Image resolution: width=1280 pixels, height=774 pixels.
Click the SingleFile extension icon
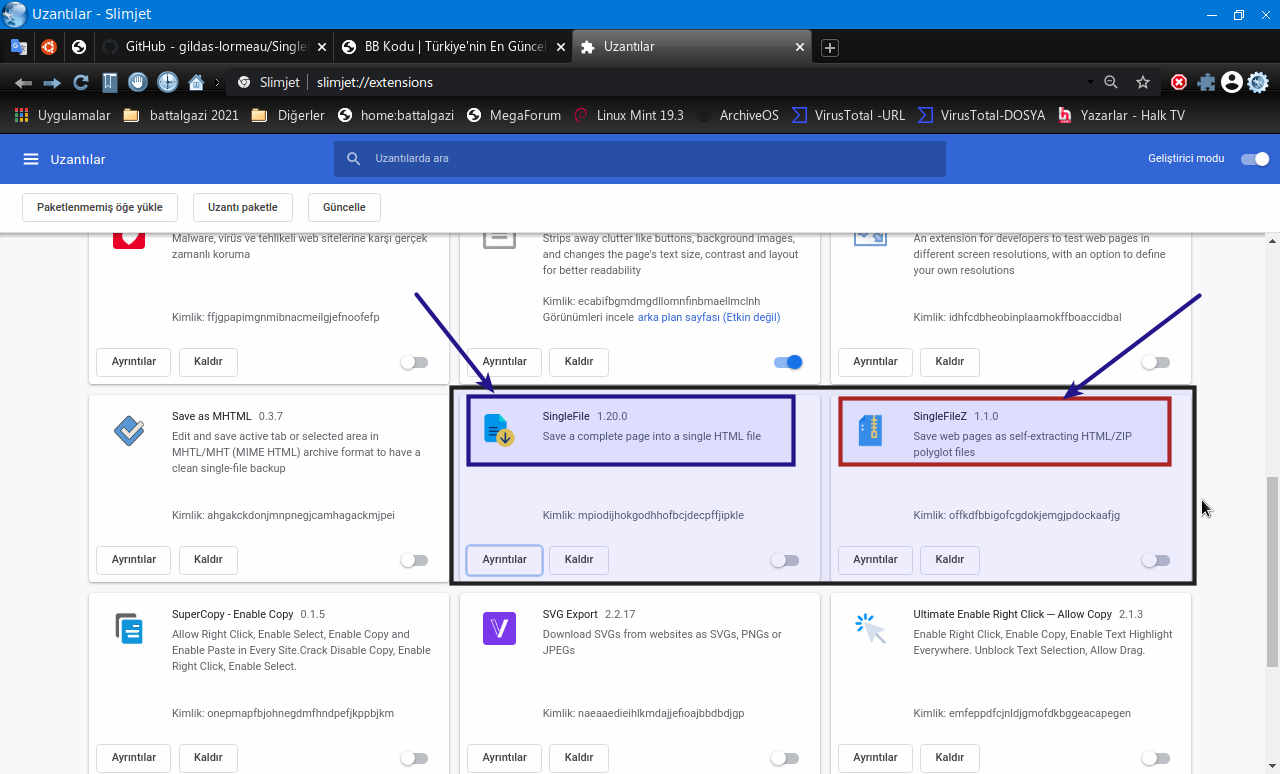(x=498, y=430)
